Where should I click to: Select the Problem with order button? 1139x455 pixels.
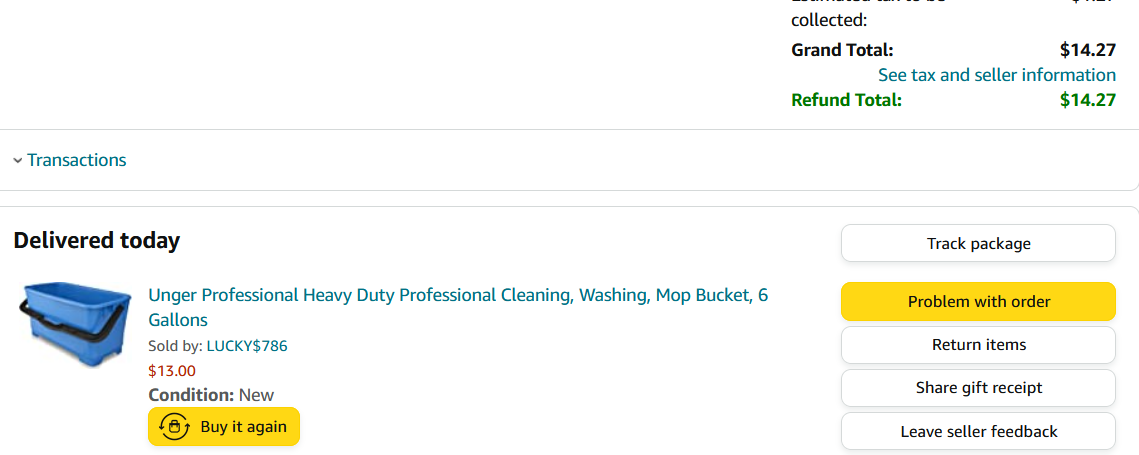coord(978,301)
